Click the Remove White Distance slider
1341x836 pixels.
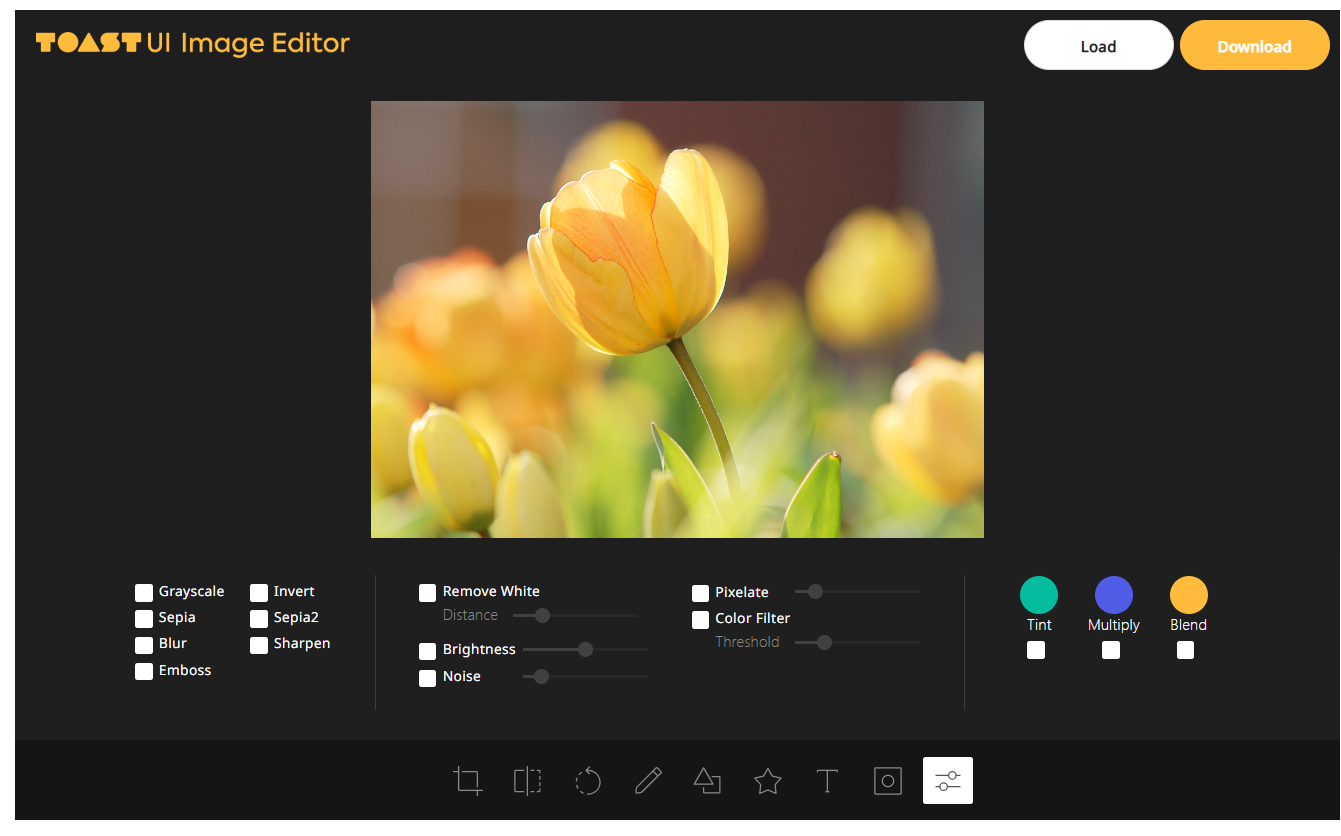575,615
